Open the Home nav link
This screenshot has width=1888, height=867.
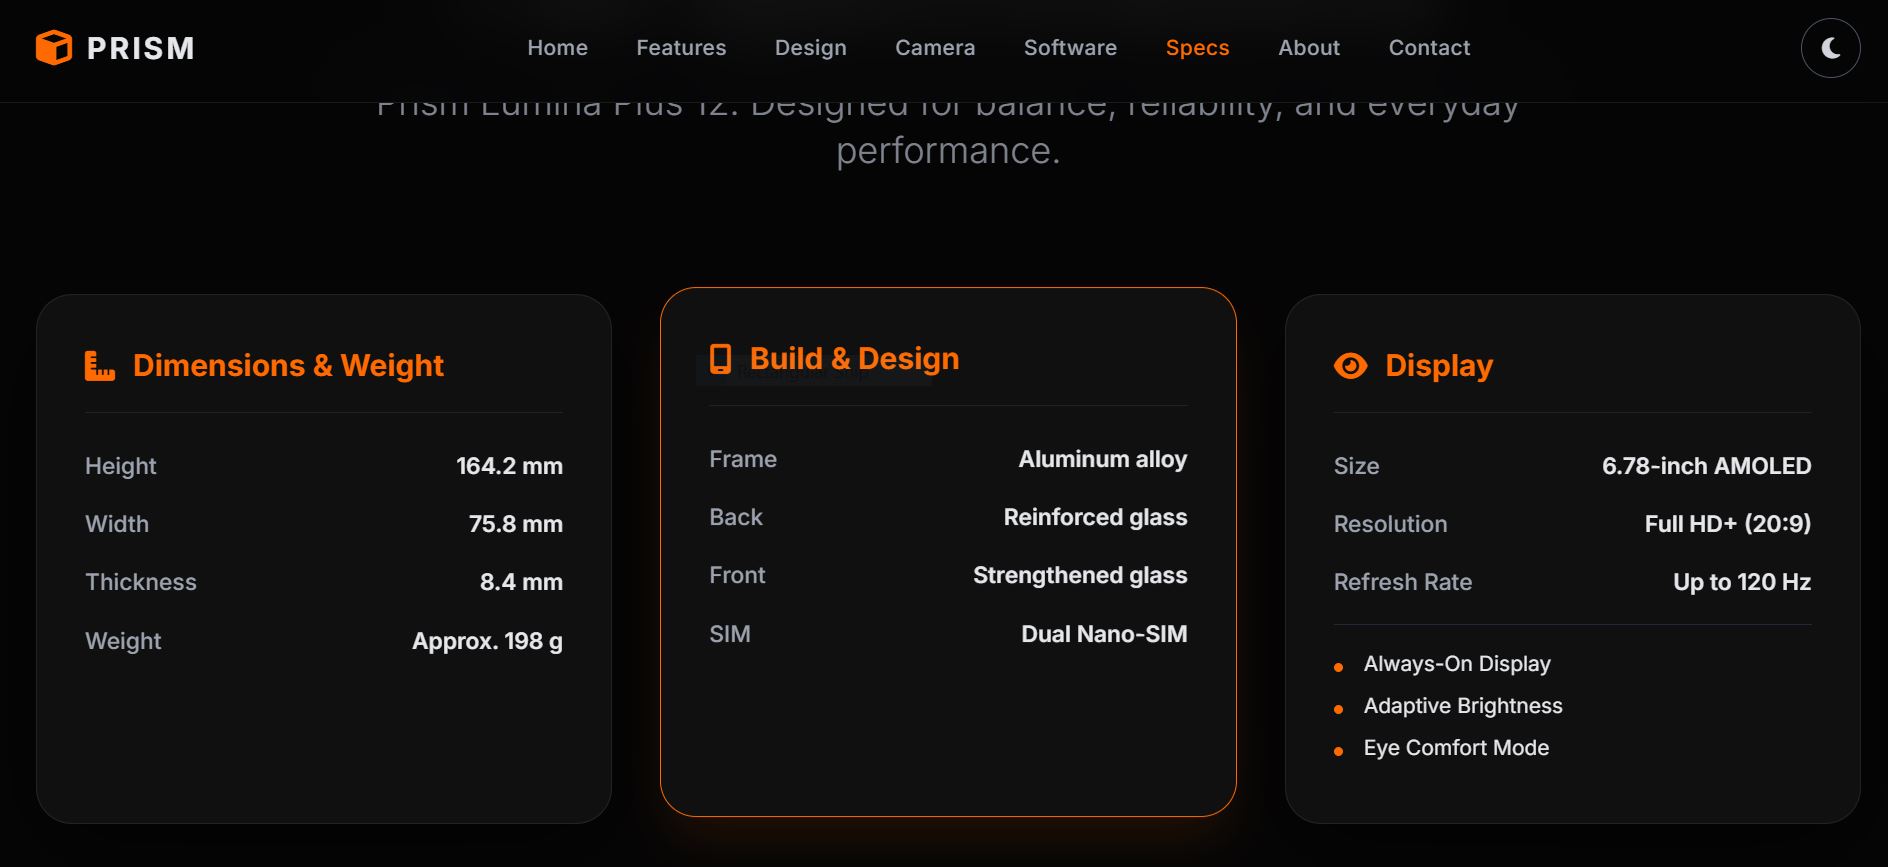point(557,48)
